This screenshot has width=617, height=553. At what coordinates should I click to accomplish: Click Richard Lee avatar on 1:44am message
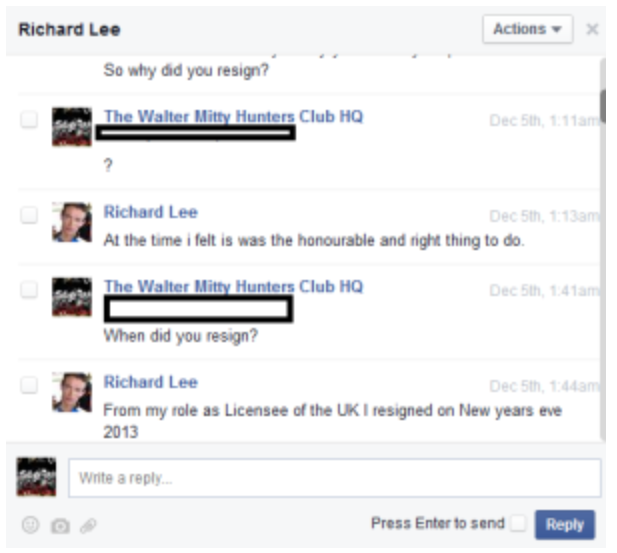point(72,392)
